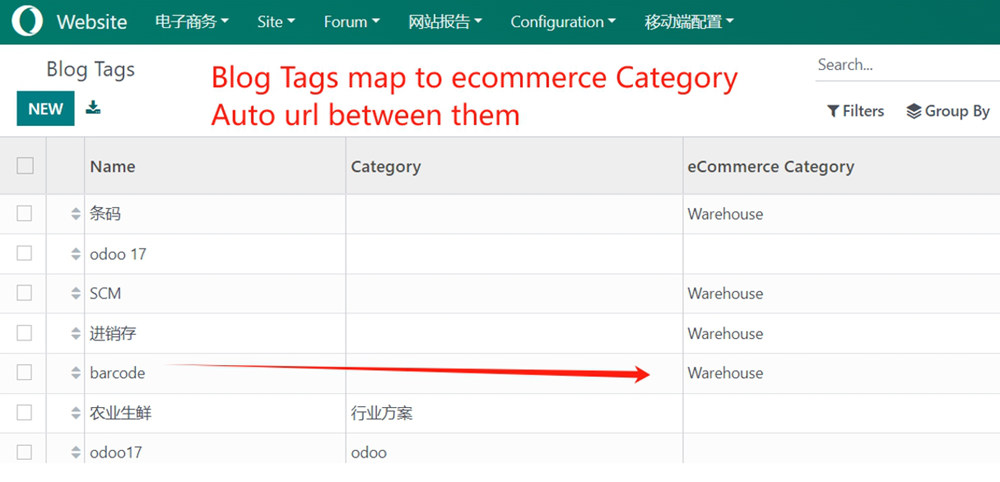This screenshot has height=482, width=1000.
Task: Open the SCM tag record
Action: coord(105,293)
